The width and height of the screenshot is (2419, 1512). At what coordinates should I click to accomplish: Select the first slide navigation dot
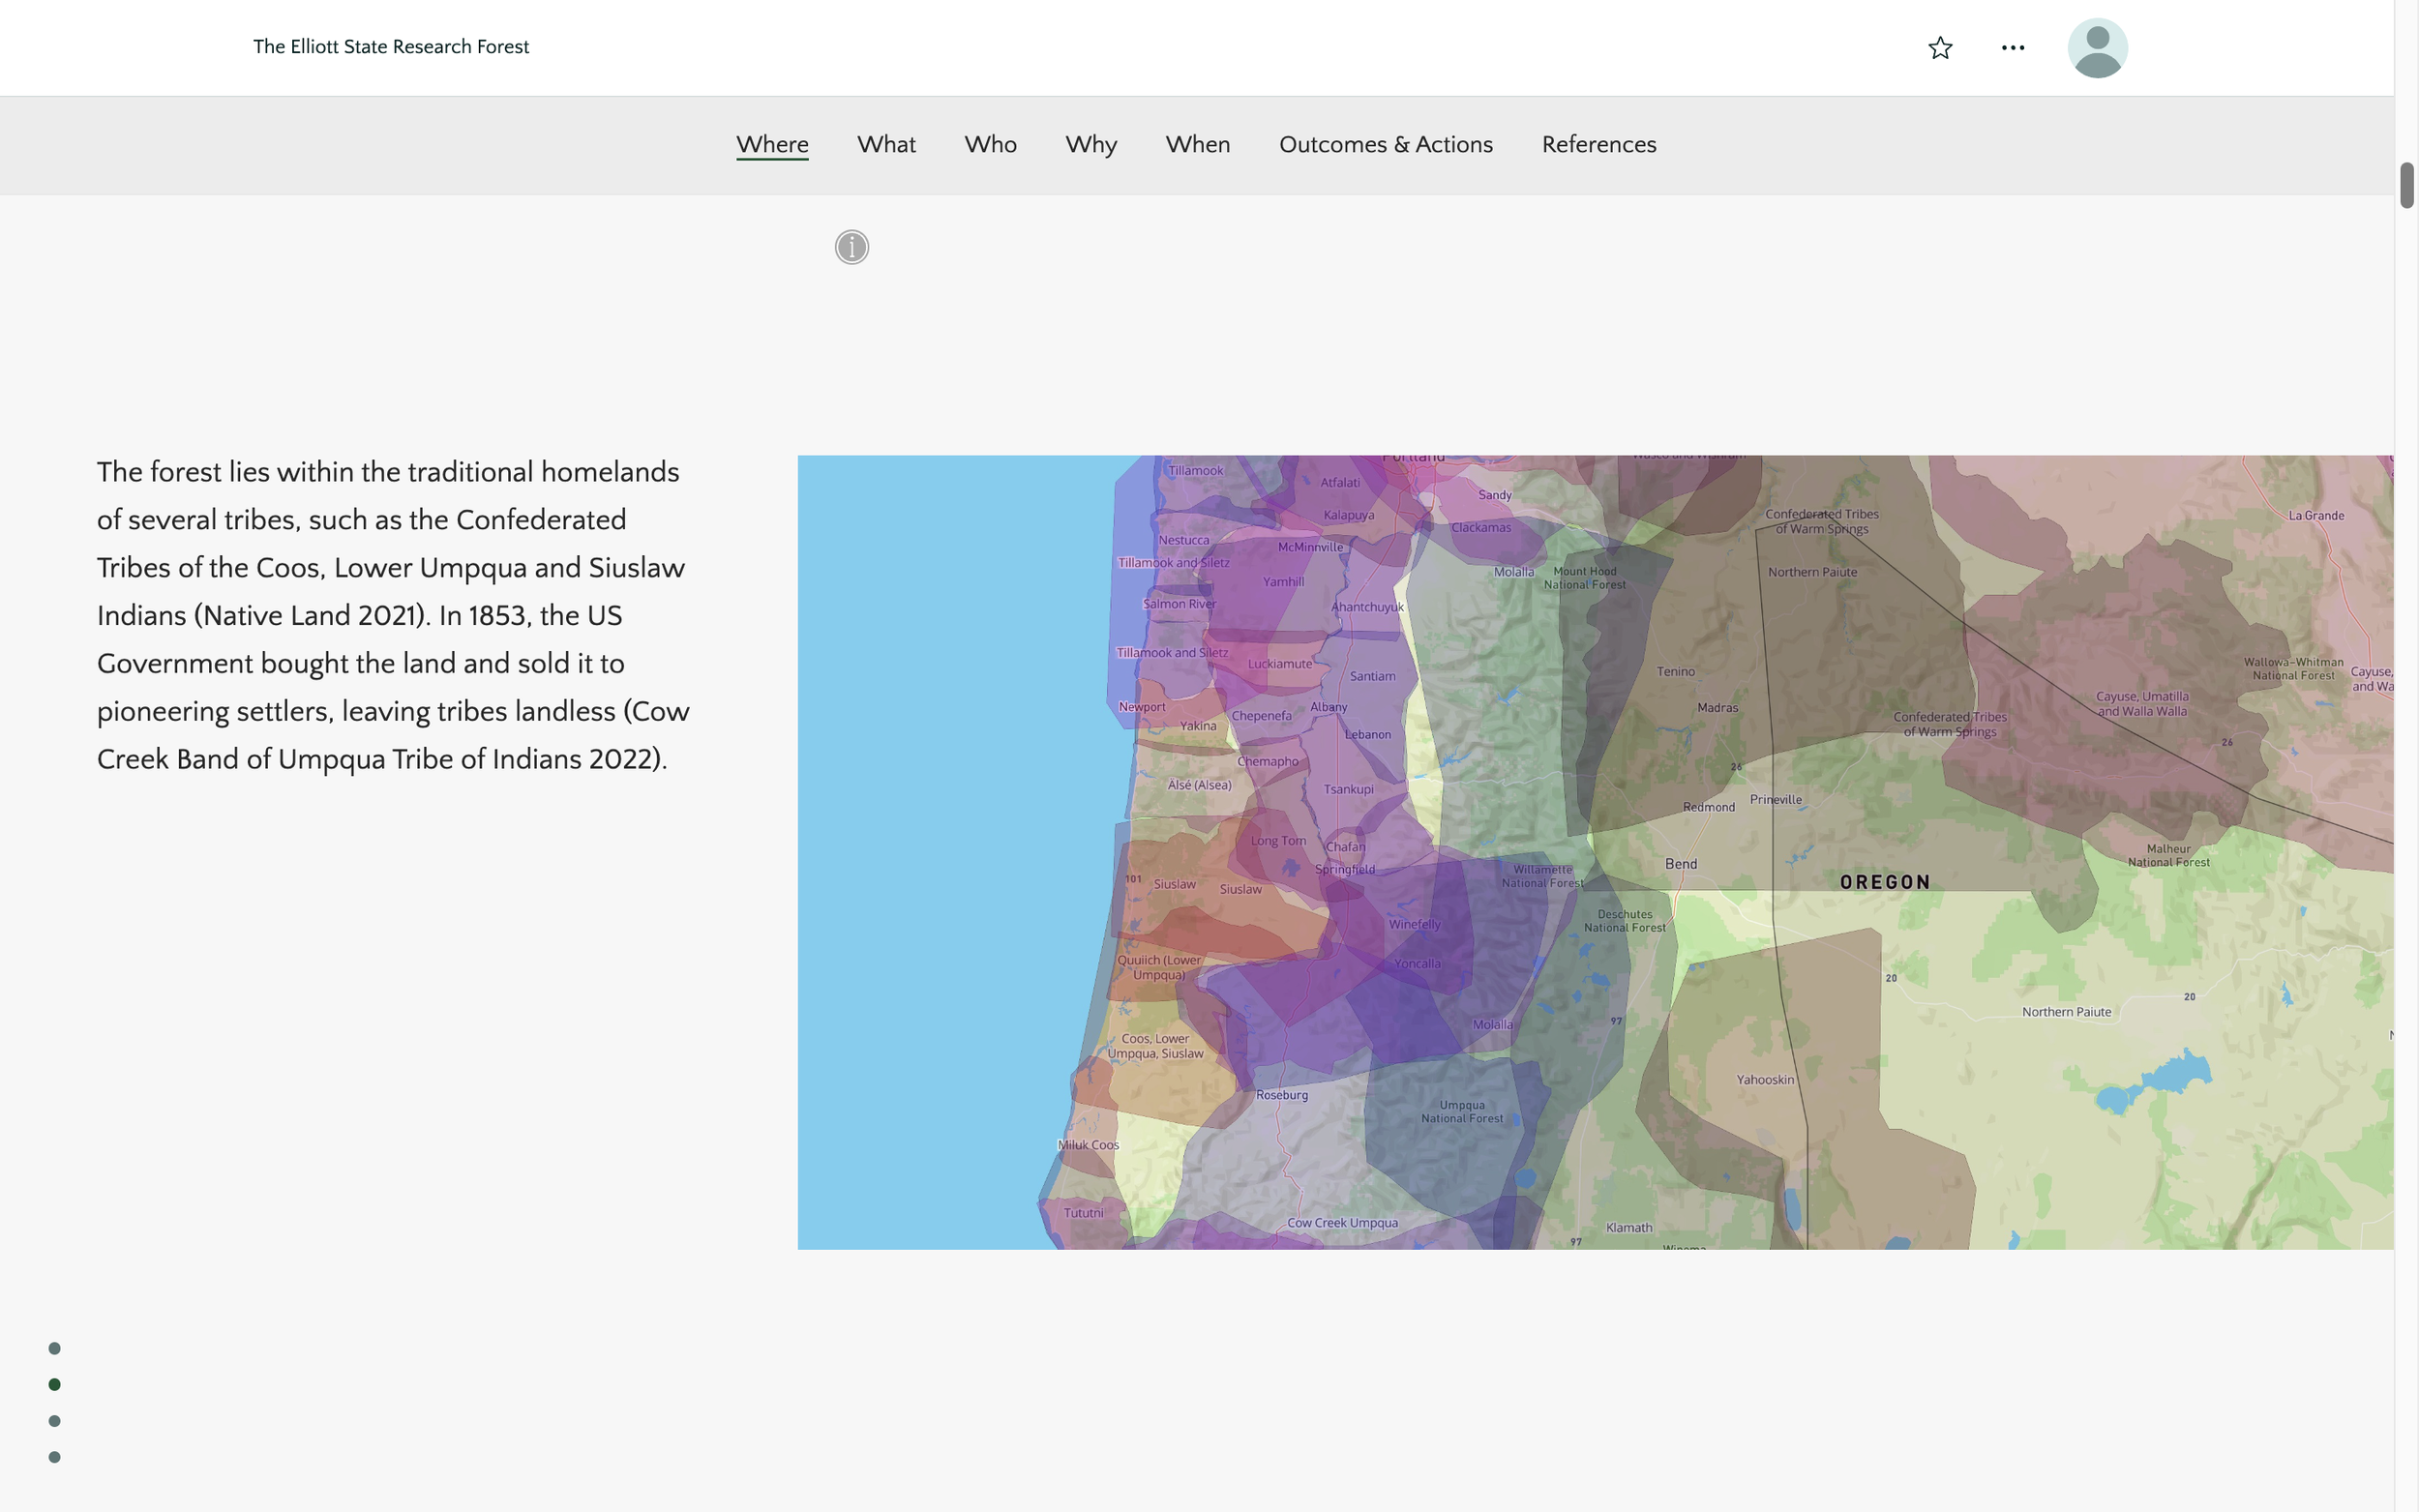(x=55, y=1348)
